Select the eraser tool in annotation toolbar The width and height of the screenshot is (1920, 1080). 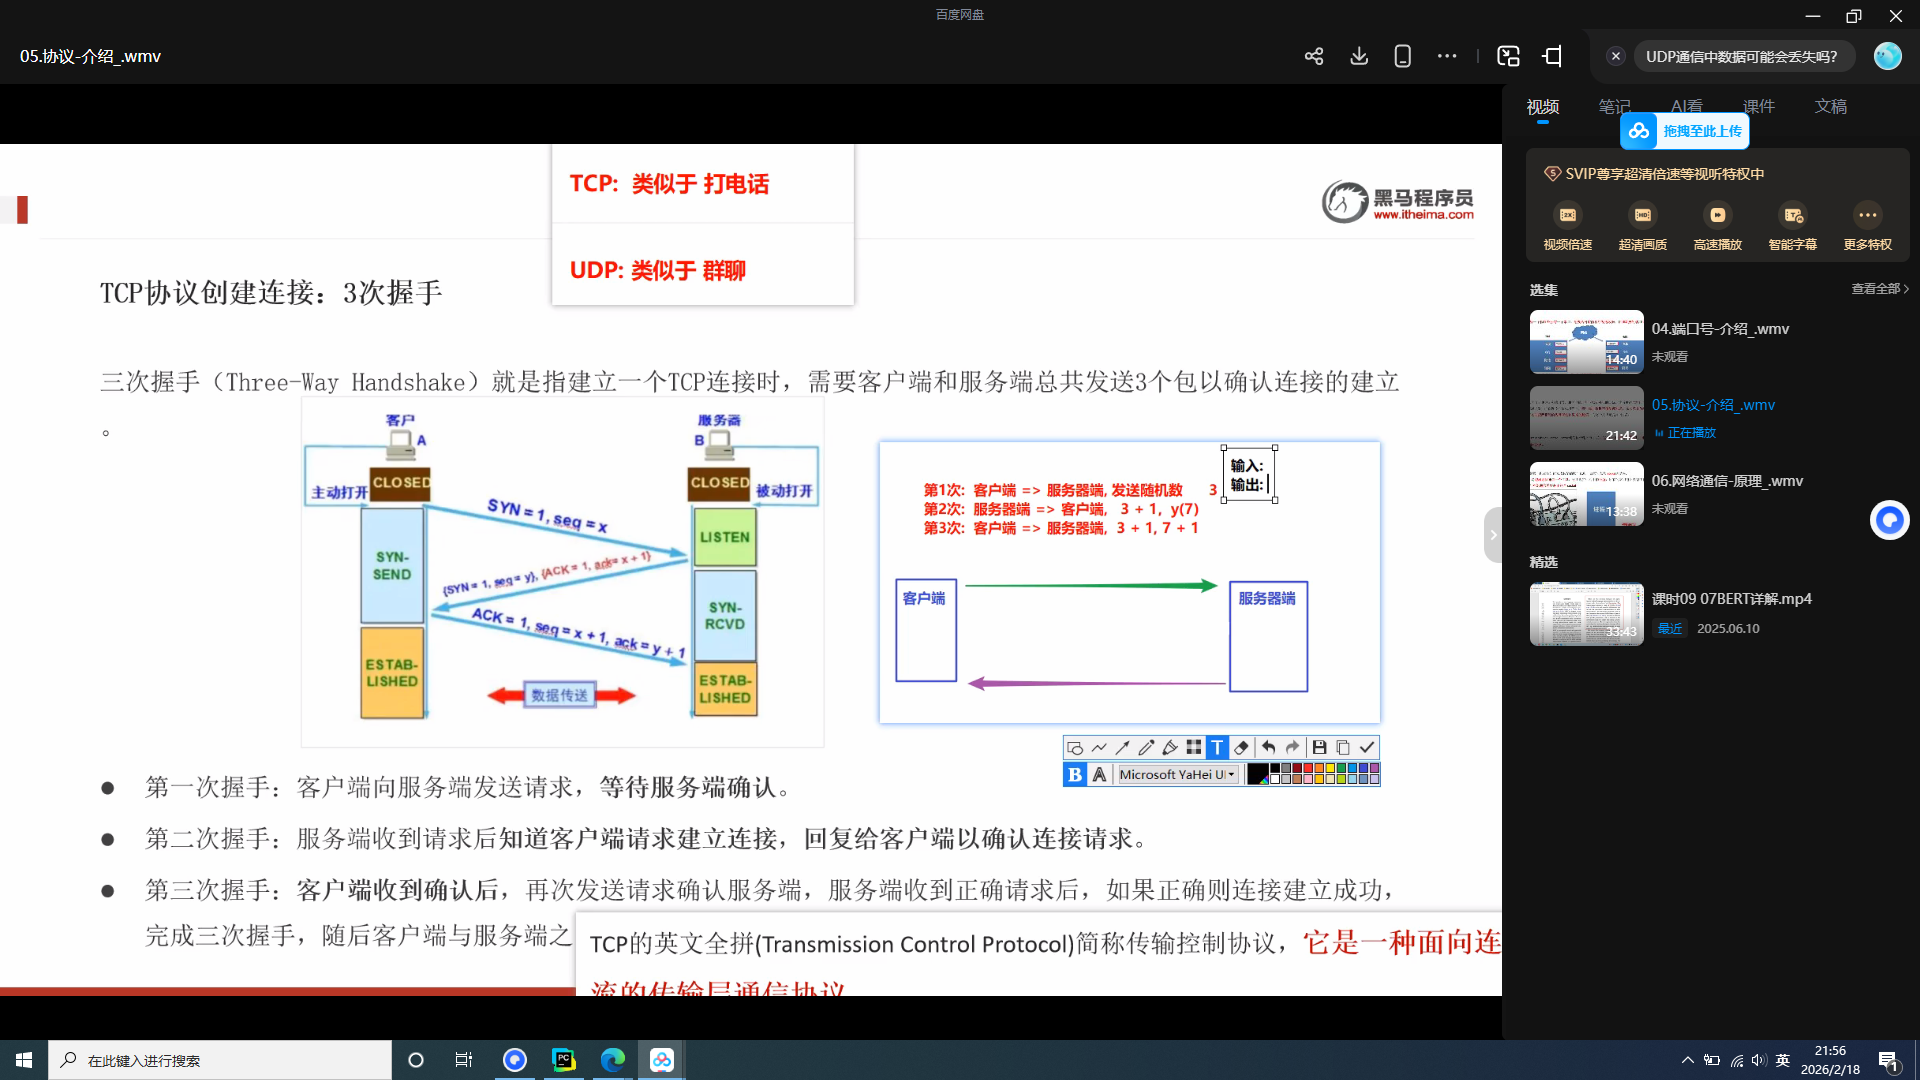click(x=1241, y=747)
